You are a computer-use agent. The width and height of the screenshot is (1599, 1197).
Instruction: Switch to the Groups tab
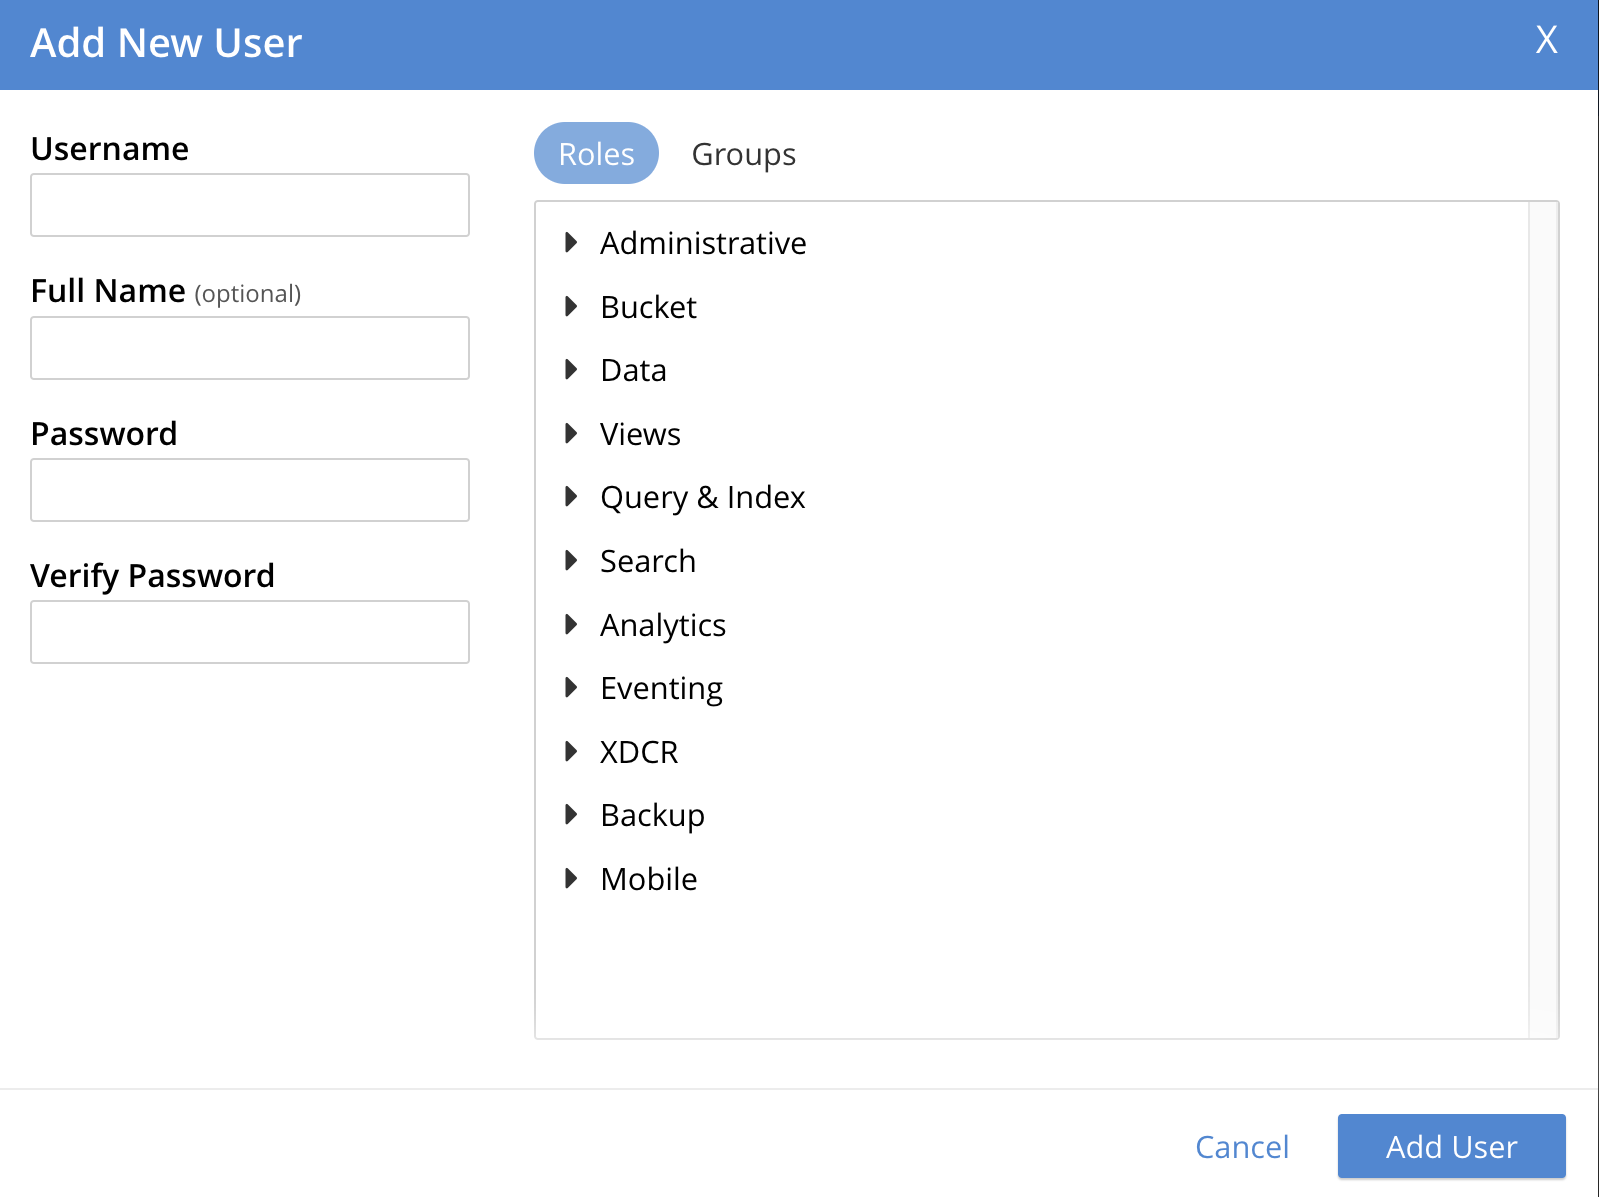click(743, 154)
